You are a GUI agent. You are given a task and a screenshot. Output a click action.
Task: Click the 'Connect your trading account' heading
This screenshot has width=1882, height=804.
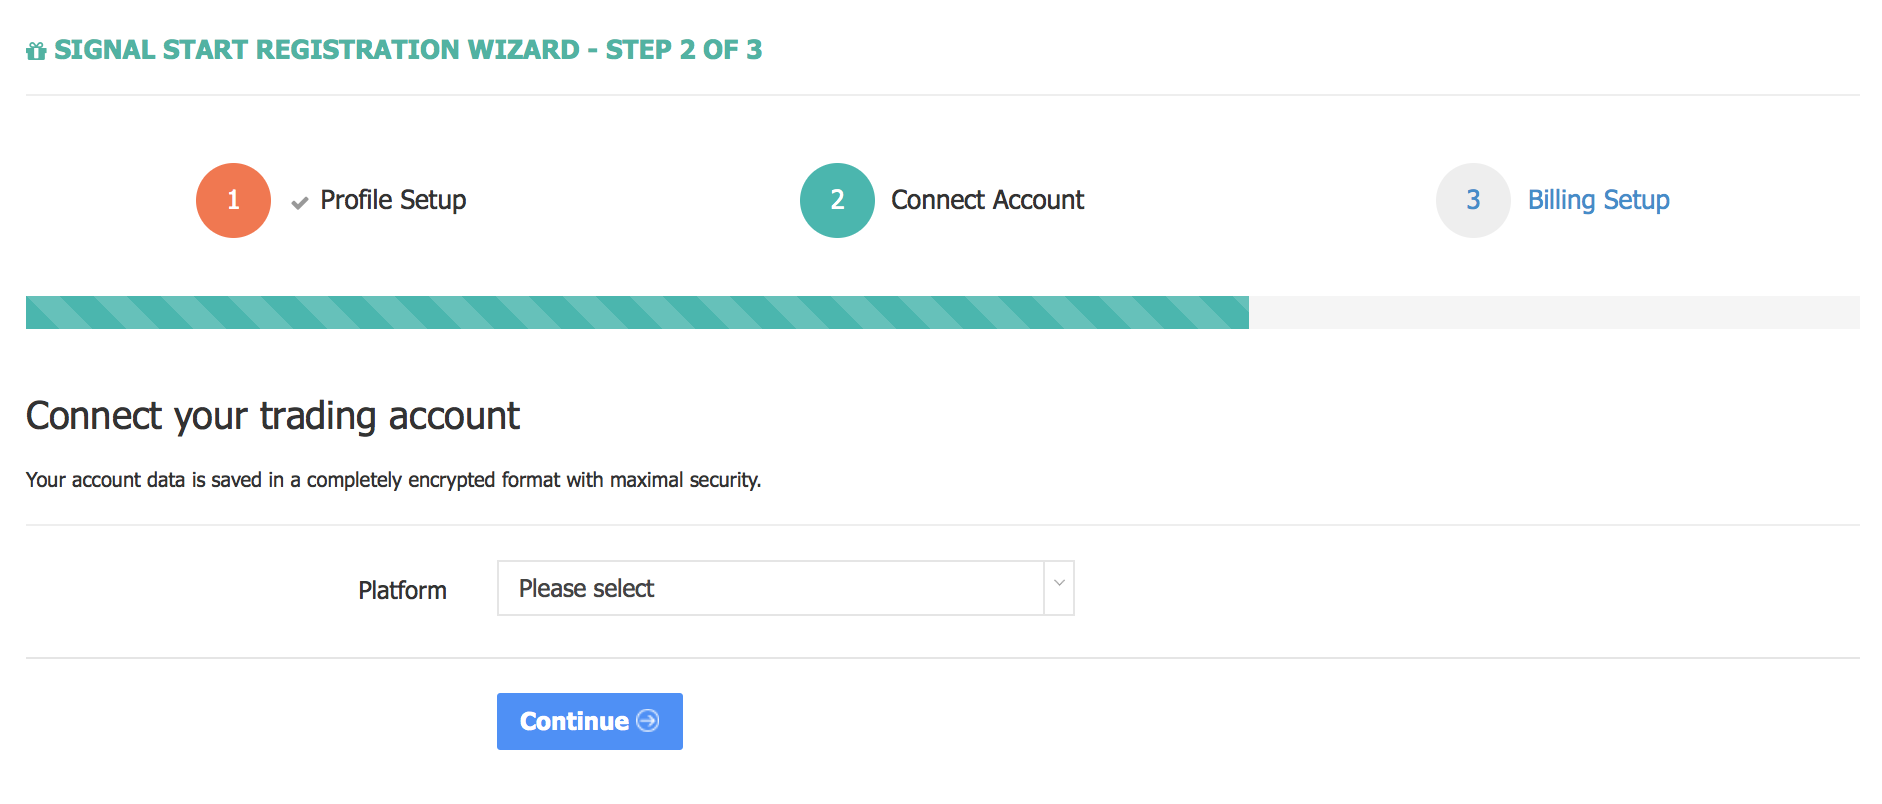click(x=273, y=416)
